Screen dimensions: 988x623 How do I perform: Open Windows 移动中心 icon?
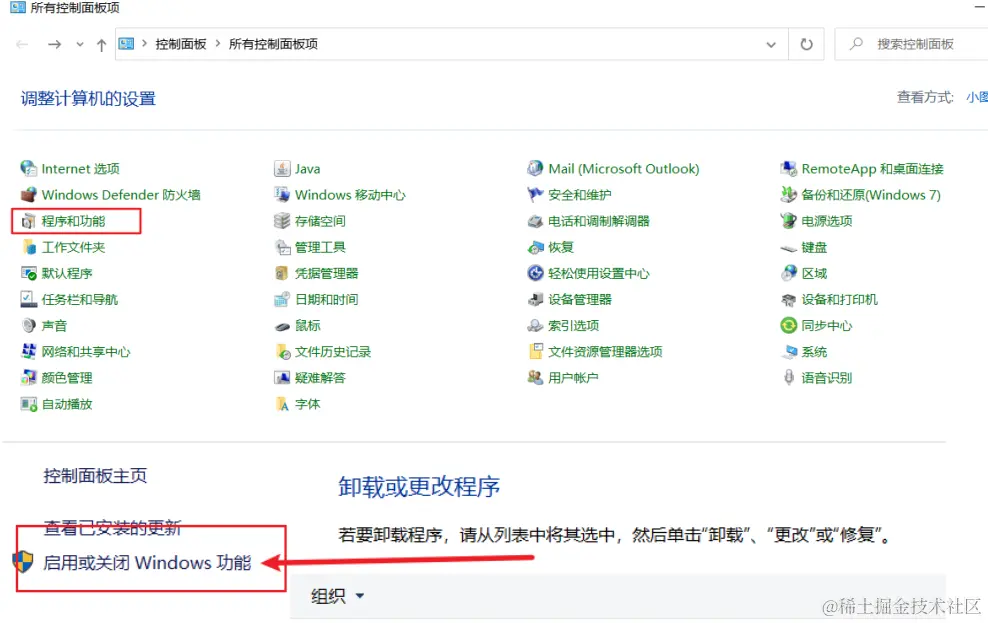coord(282,195)
